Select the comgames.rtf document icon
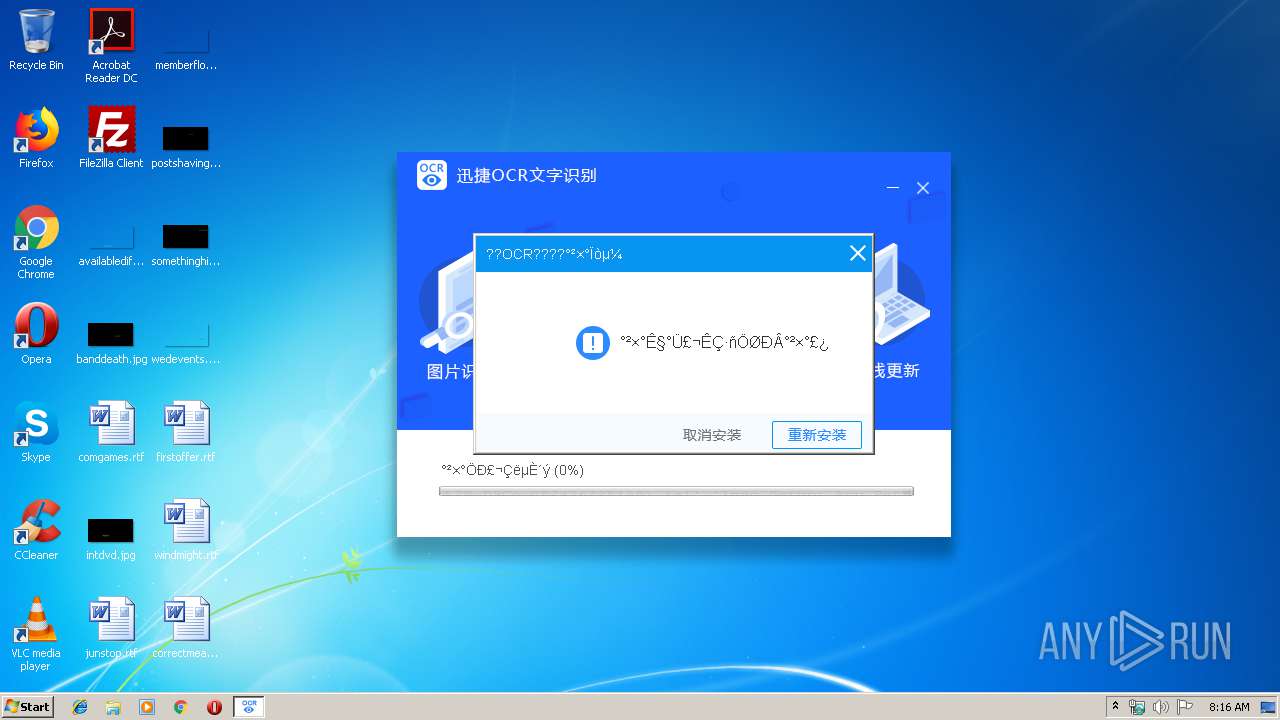Image resolution: width=1280 pixels, height=720 pixels. click(111, 432)
